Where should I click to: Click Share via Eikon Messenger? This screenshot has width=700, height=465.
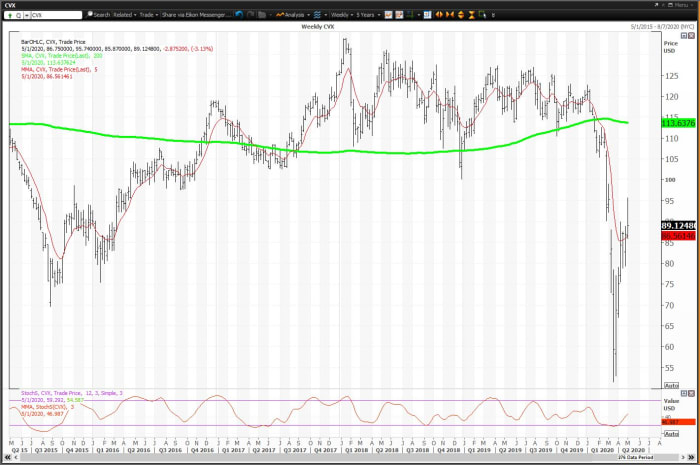pyautogui.click(x=196, y=15)
